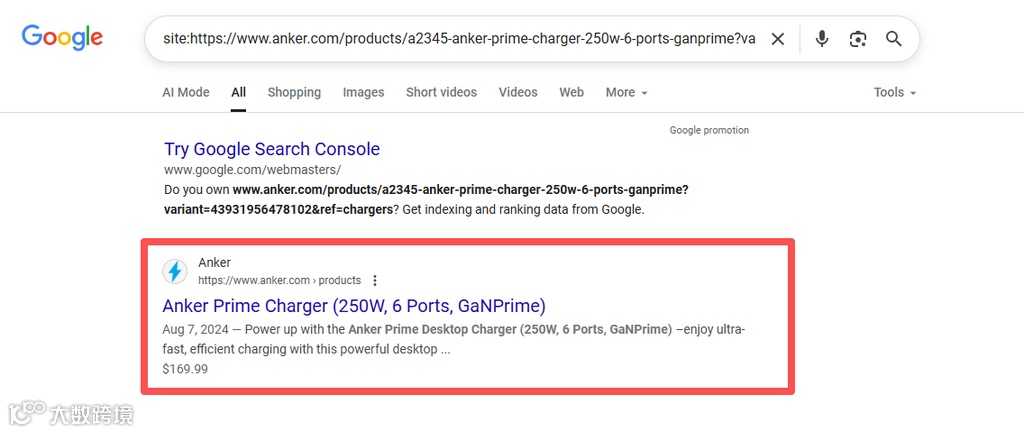This screenshot has height=433, width=1024.
Task: Switch to AI Mode tab
Action: click(186, 92)
